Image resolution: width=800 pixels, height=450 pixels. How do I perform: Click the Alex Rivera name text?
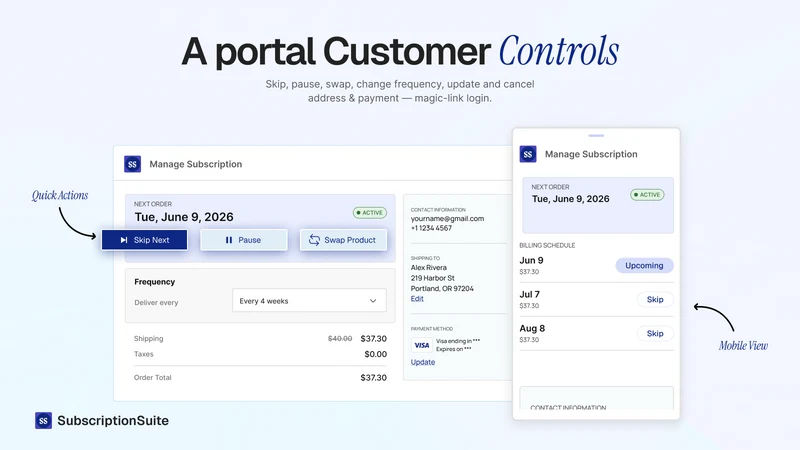point(429,267)
